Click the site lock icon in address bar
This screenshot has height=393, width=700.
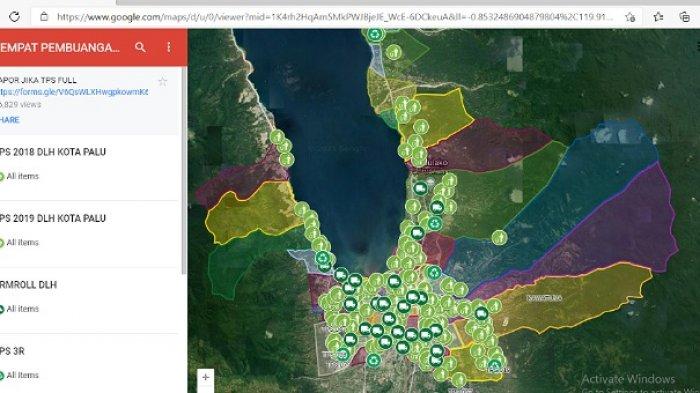point(44,17)
